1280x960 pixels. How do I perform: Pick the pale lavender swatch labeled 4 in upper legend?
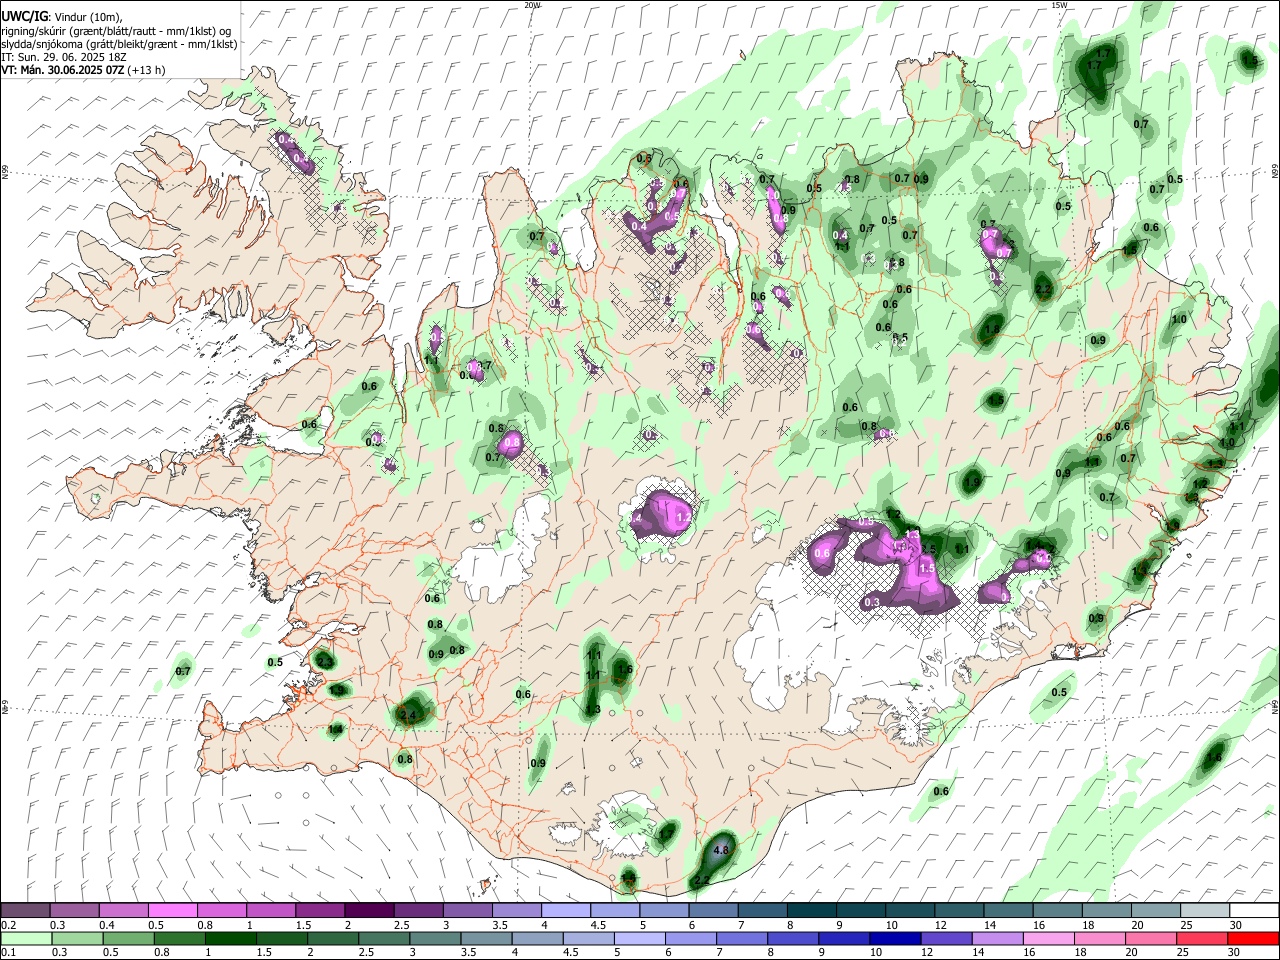pos(565,911)
